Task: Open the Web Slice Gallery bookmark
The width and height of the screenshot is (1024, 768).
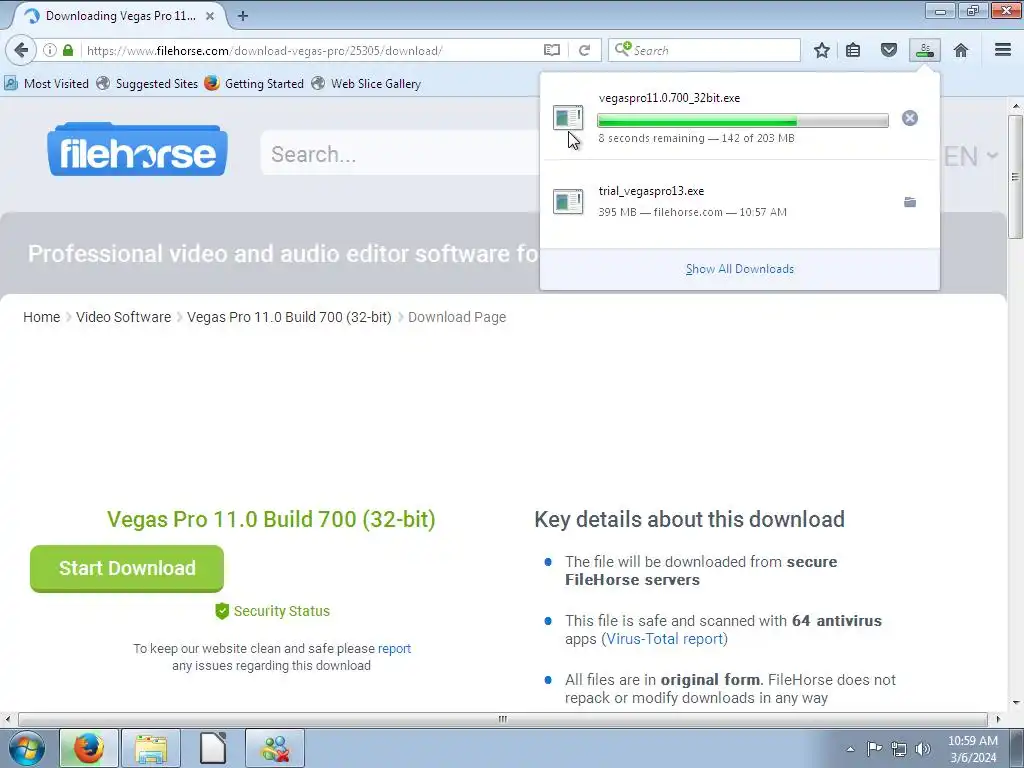Action: (x=366, y=84)
